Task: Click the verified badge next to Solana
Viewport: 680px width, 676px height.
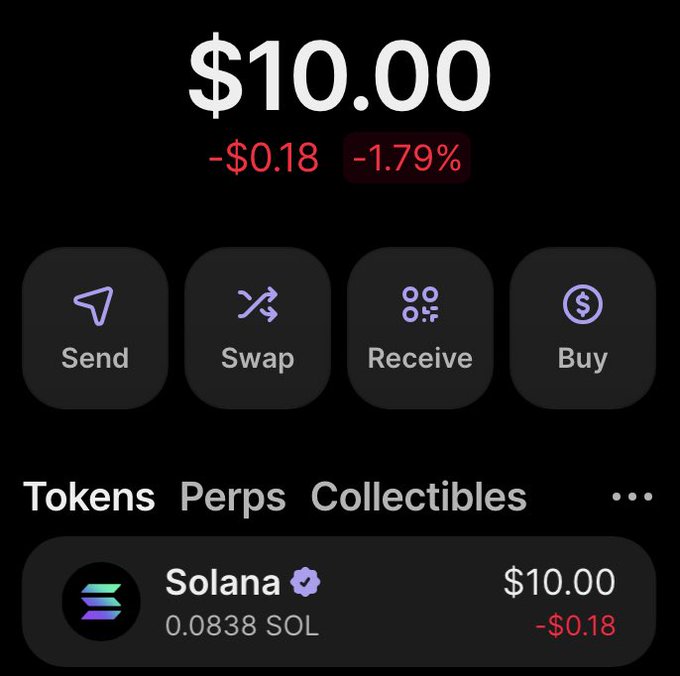Action: (x=305, y=581)
